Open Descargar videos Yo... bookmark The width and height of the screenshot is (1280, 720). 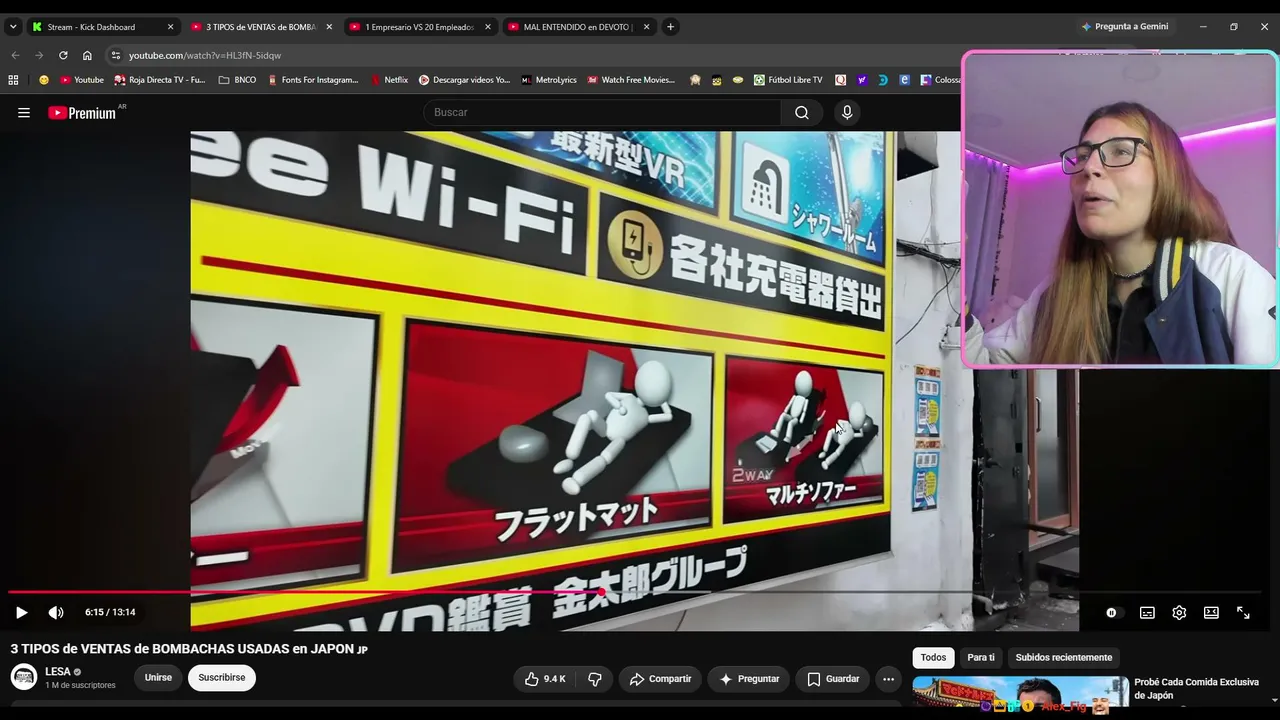(x=464, y=80)
